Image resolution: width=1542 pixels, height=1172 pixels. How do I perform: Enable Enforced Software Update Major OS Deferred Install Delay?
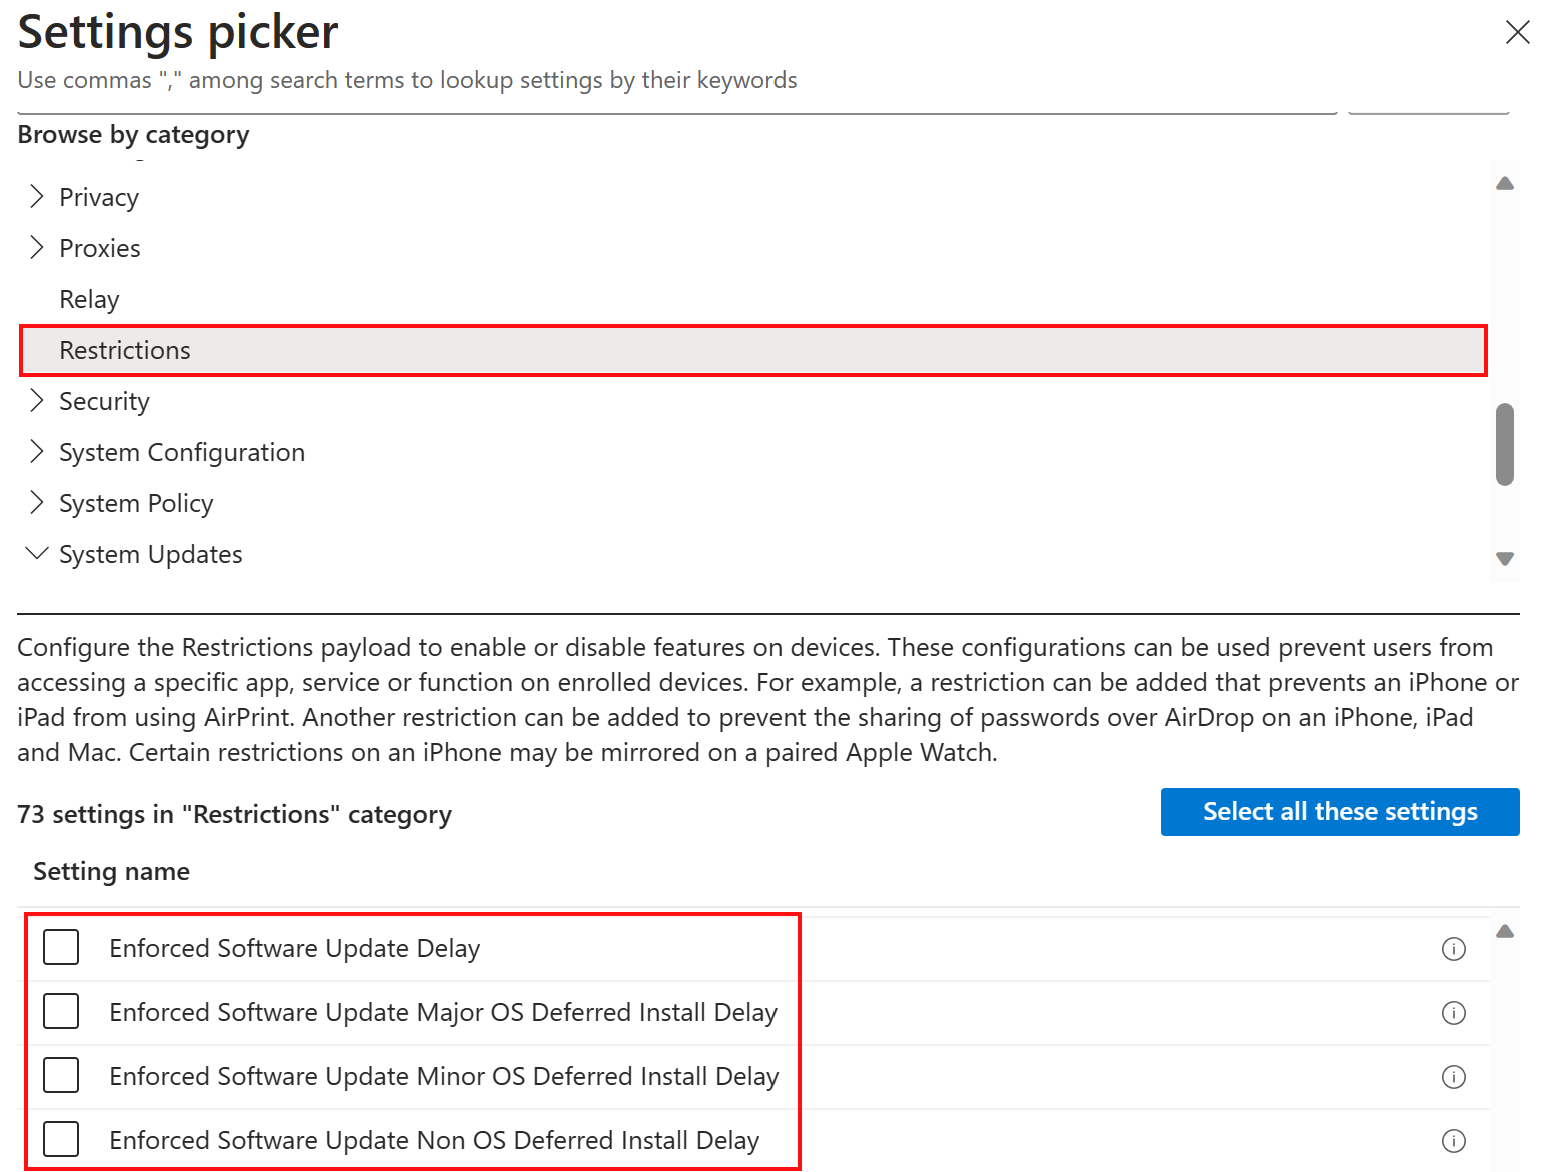point(61,1011)
